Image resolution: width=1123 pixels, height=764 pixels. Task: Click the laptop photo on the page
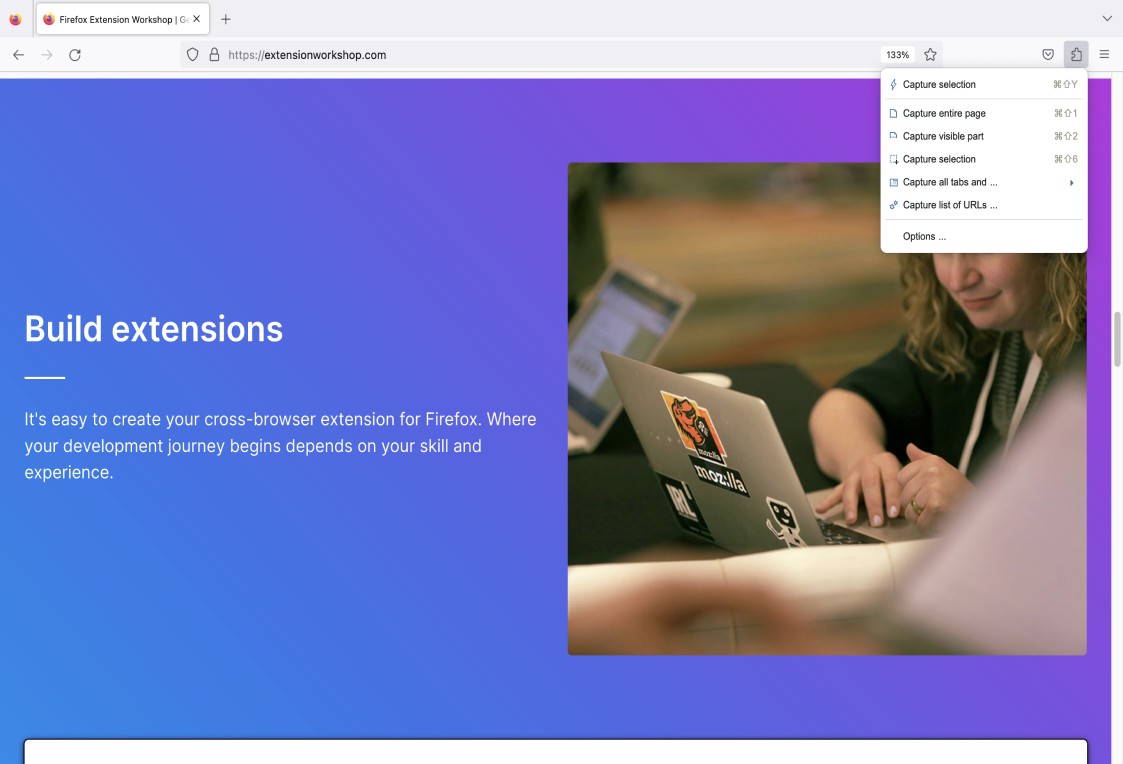coord(827,409)
